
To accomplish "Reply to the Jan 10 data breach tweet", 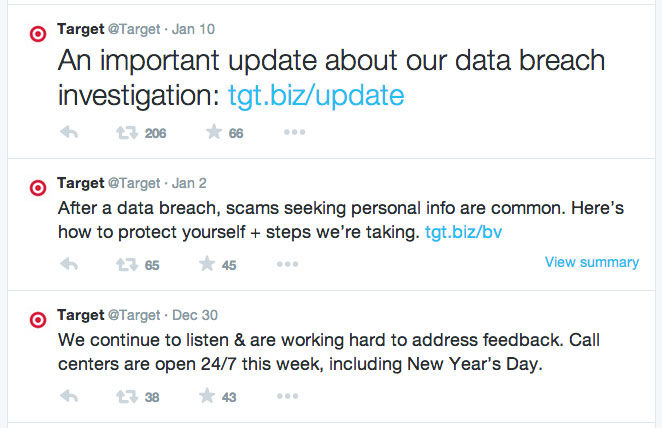I will (70, 132).
